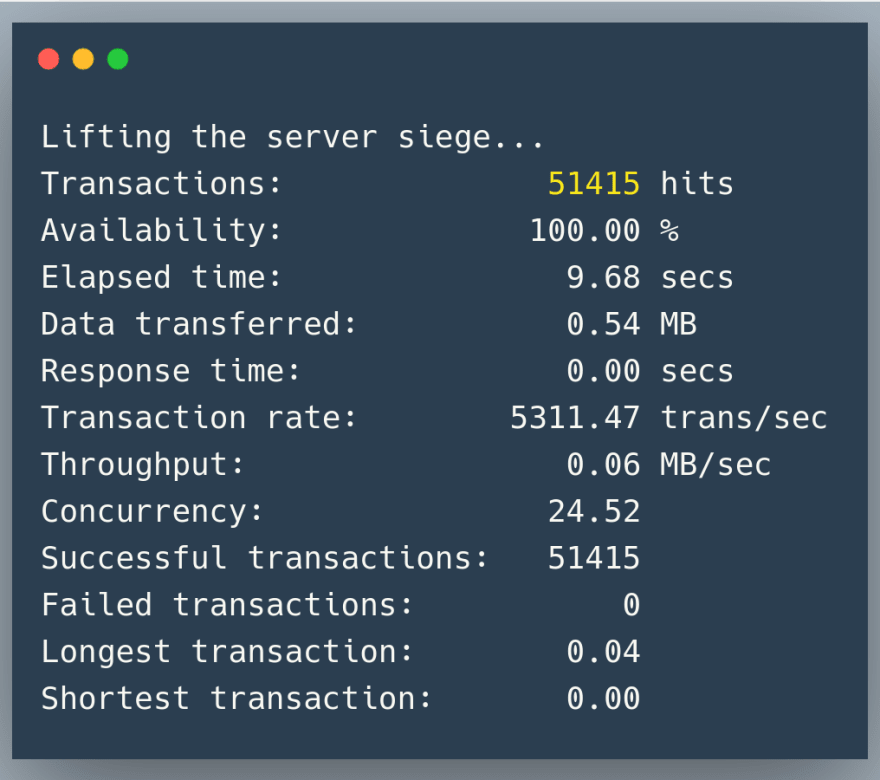The height and width of the screenshot is (780, 880).
Task: Click the Failed transactions 0 value
Action: click(631, 605)
